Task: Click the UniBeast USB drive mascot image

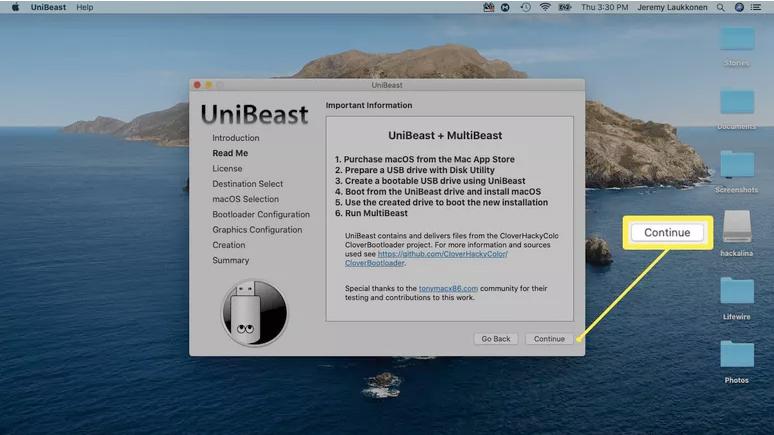Action: point(254,313)
